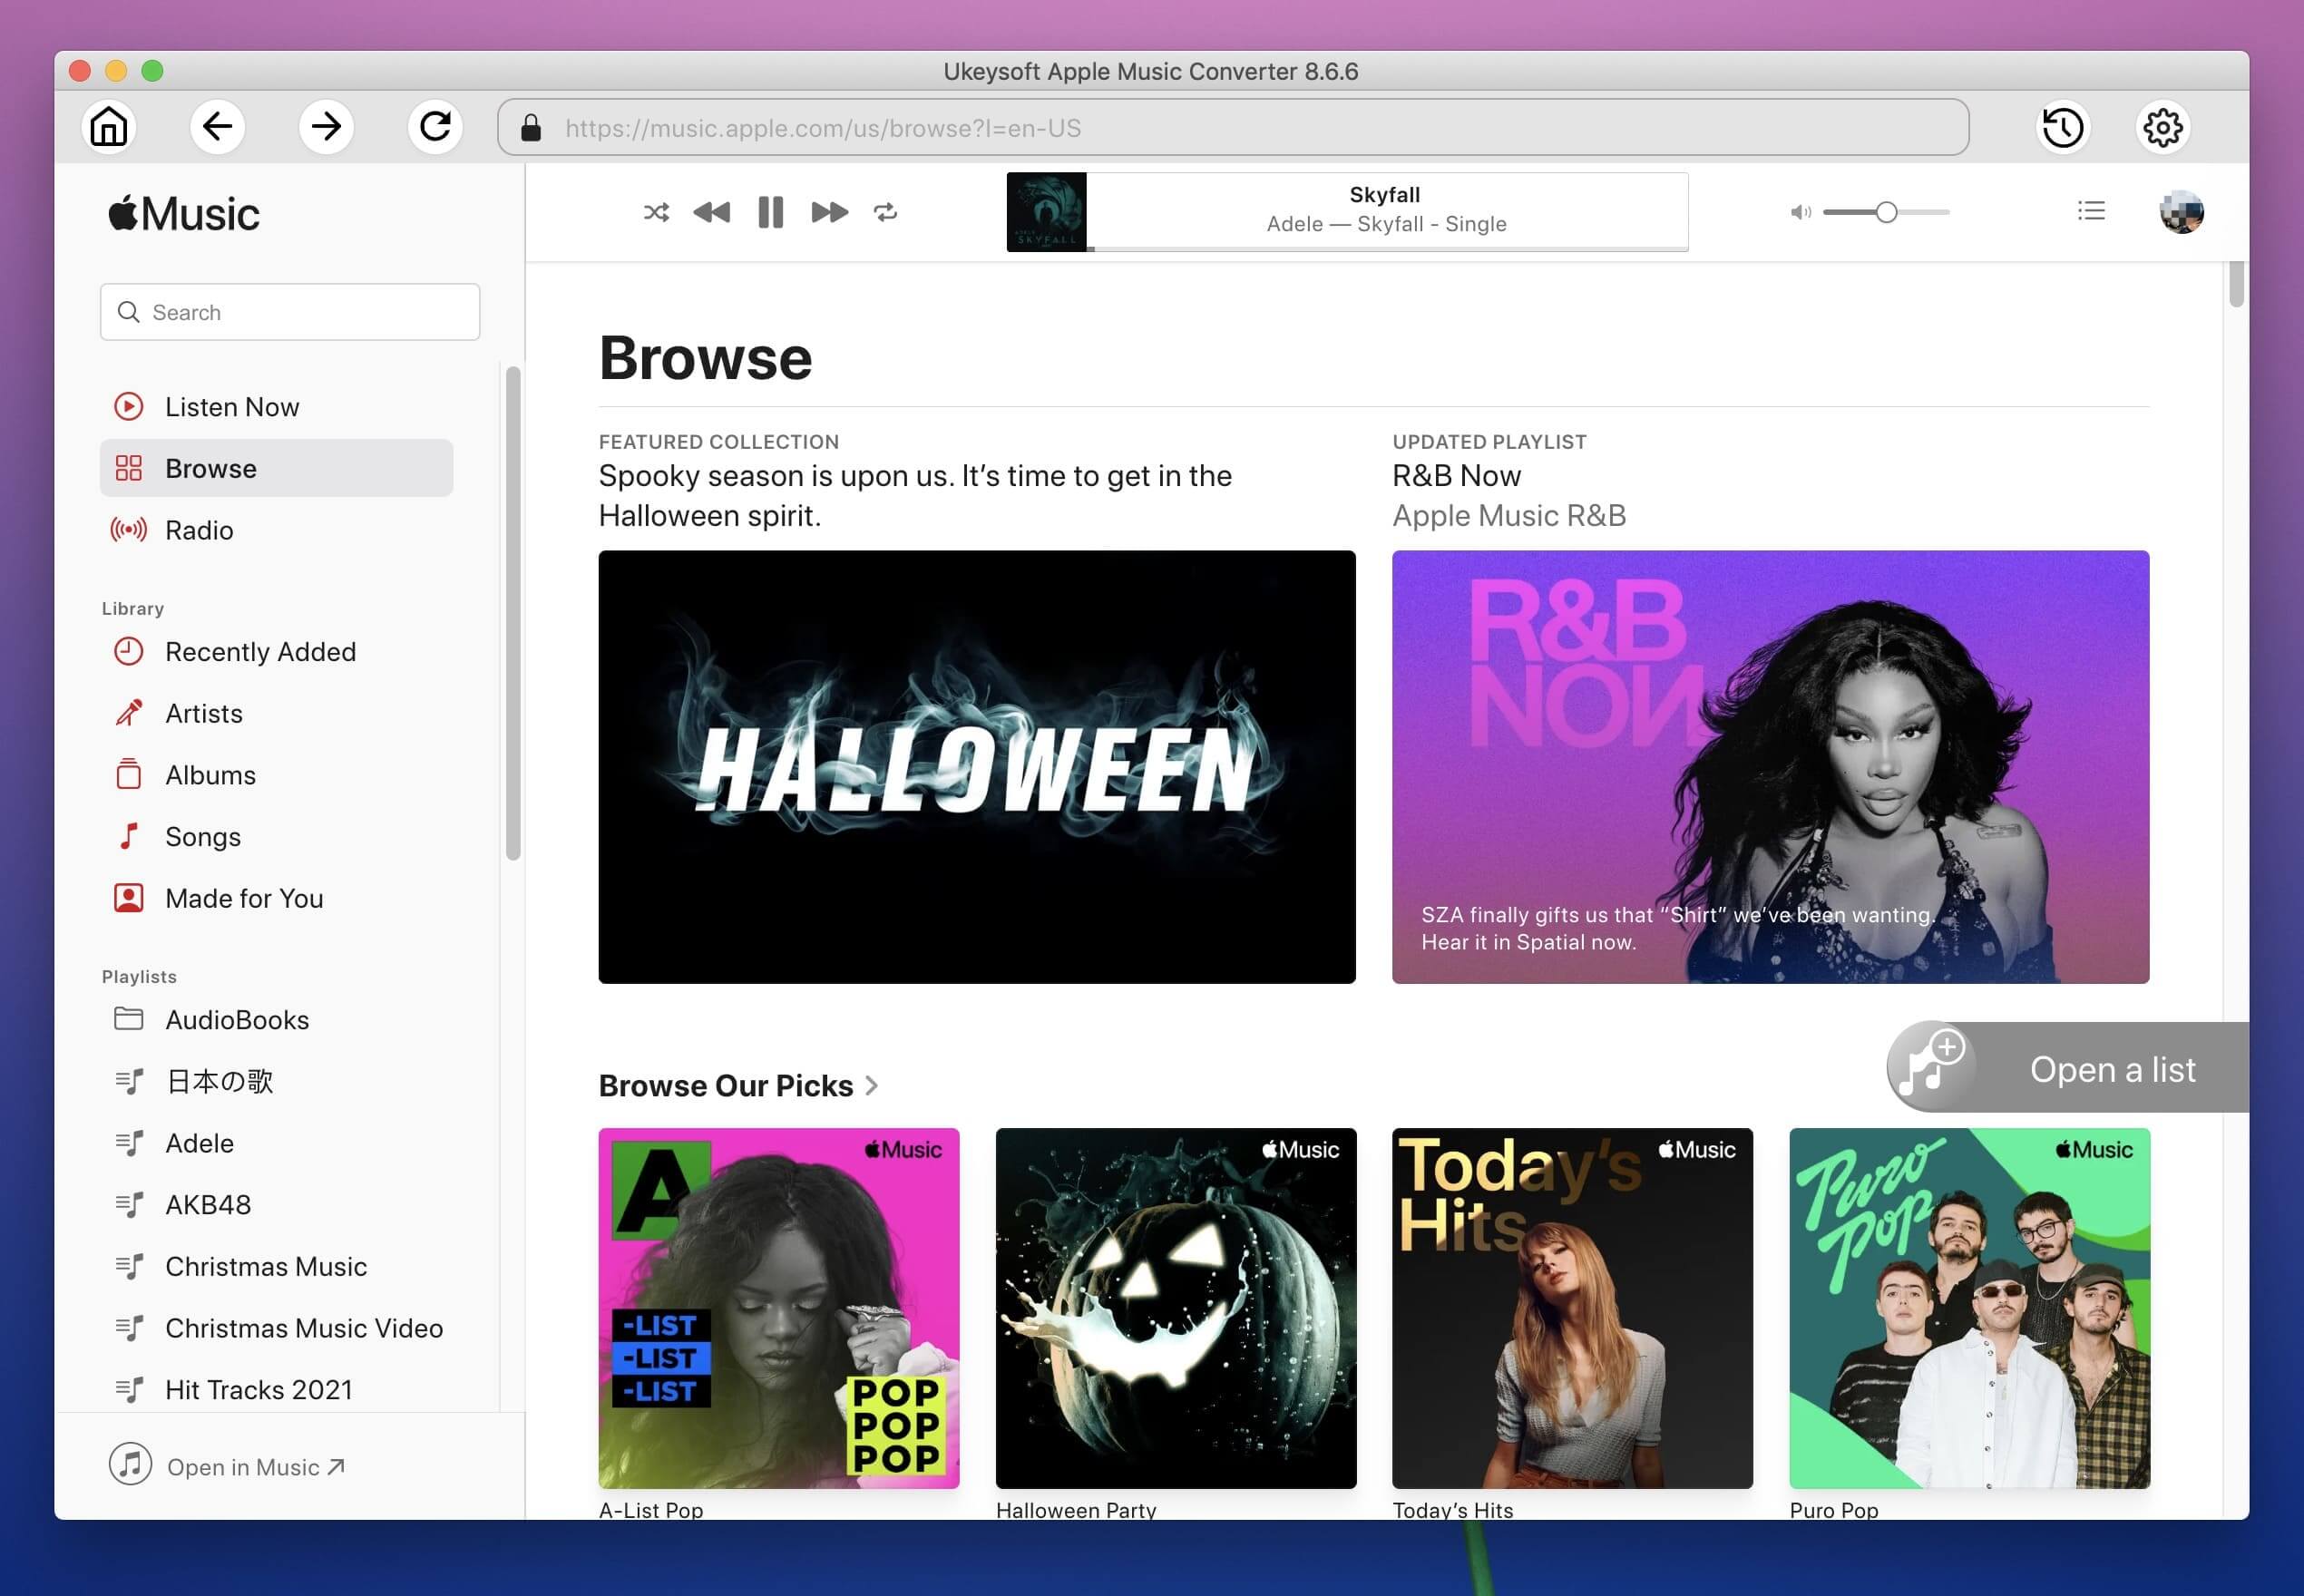
Task: Navigate to the Listen Now section
Action: point(231,408)
